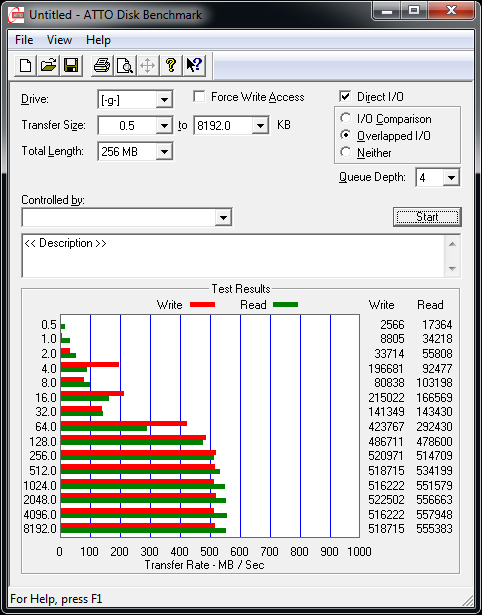Enable the Force Write Access checkbox
482x615 pixels.
coord(199,96)
